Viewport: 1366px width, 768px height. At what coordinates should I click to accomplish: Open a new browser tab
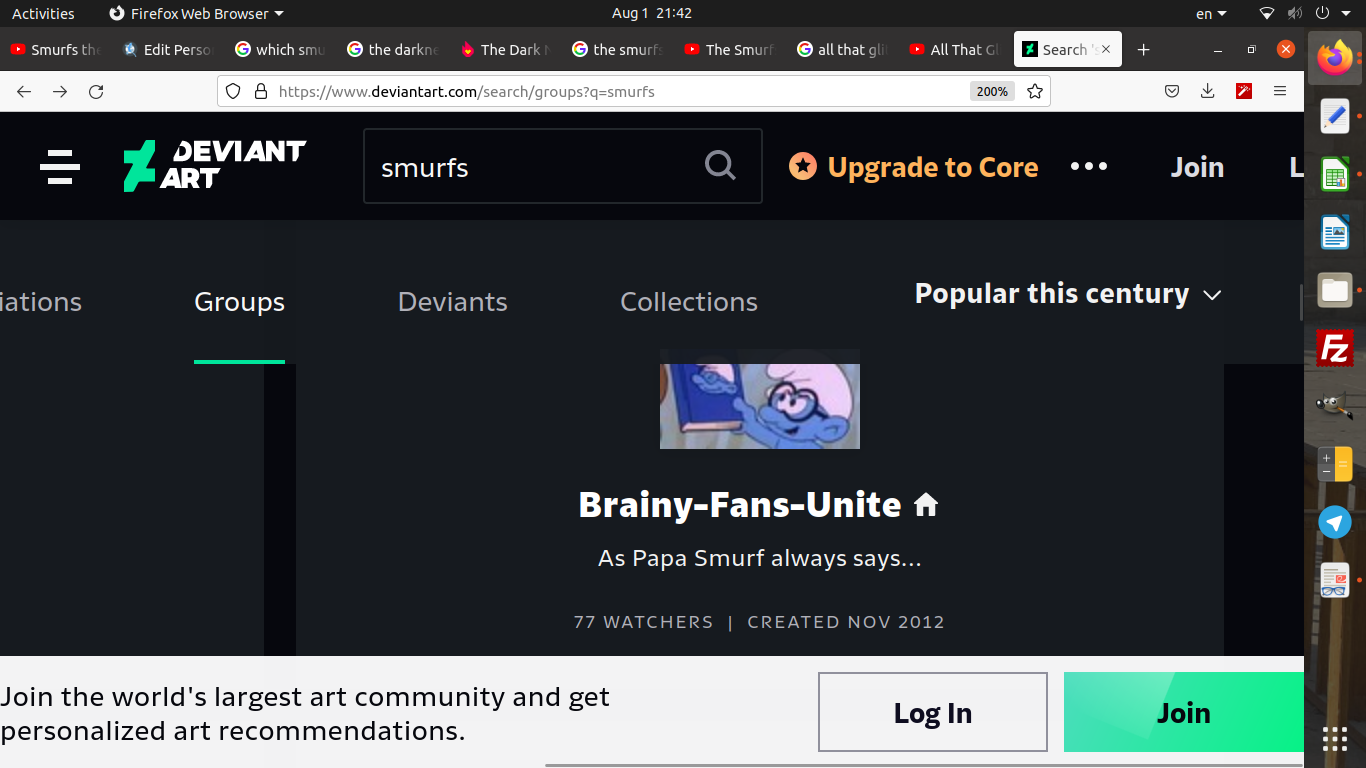click(x=1144, y=49)
